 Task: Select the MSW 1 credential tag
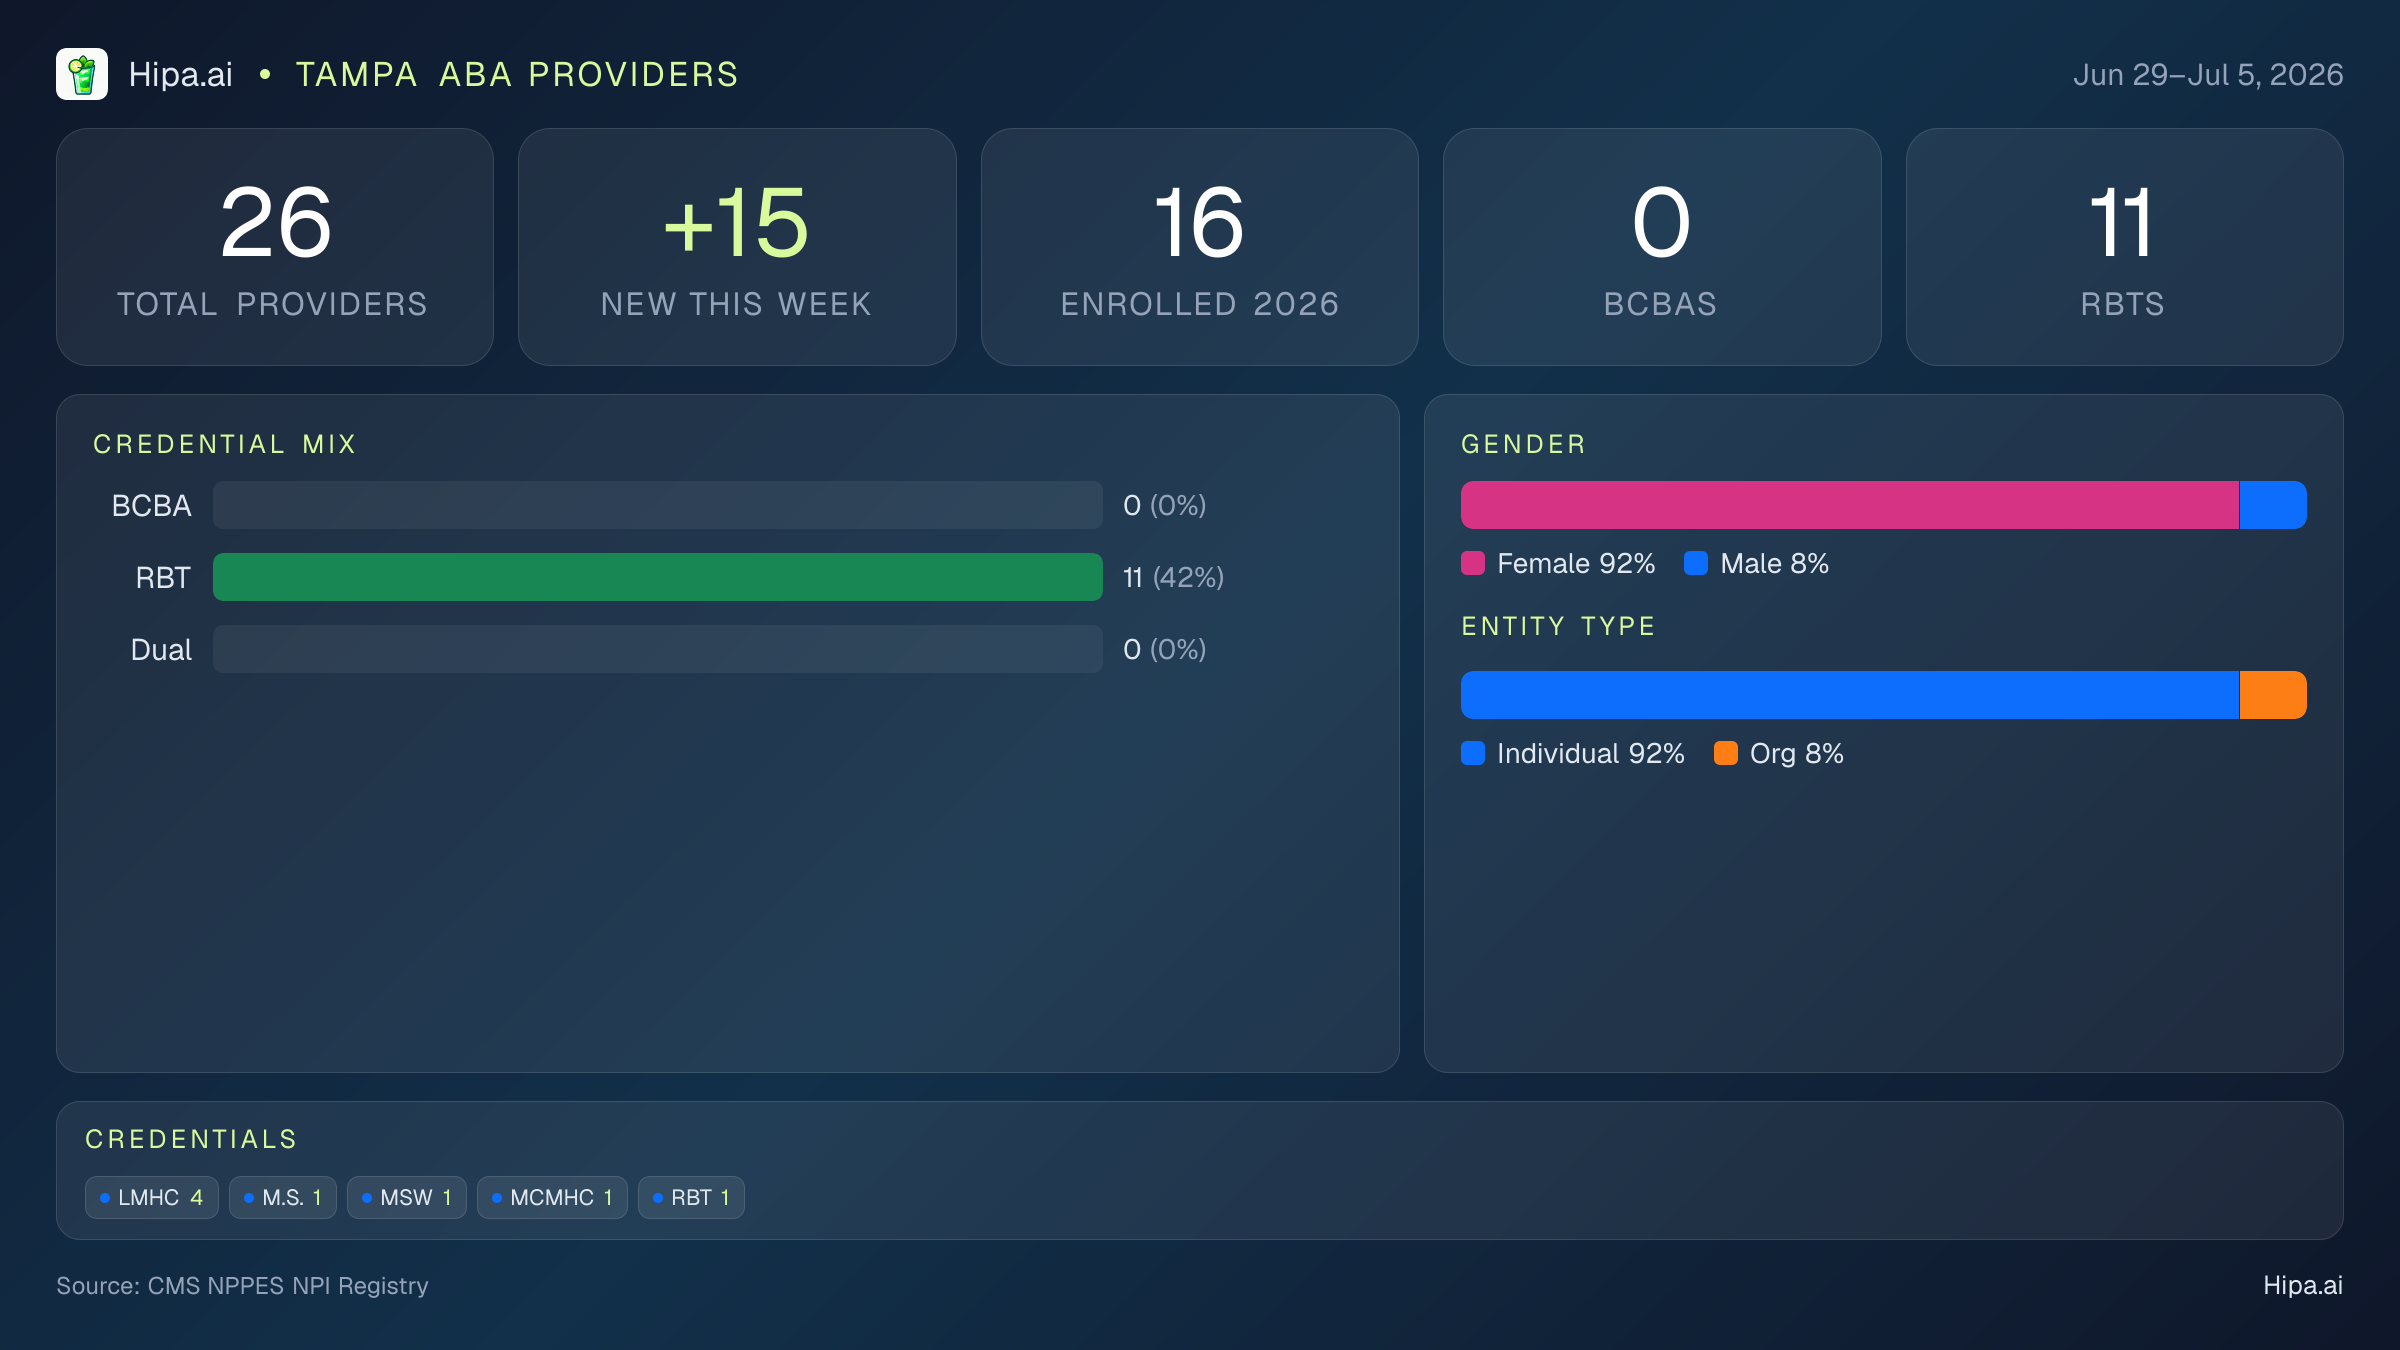coord(407,1197)
